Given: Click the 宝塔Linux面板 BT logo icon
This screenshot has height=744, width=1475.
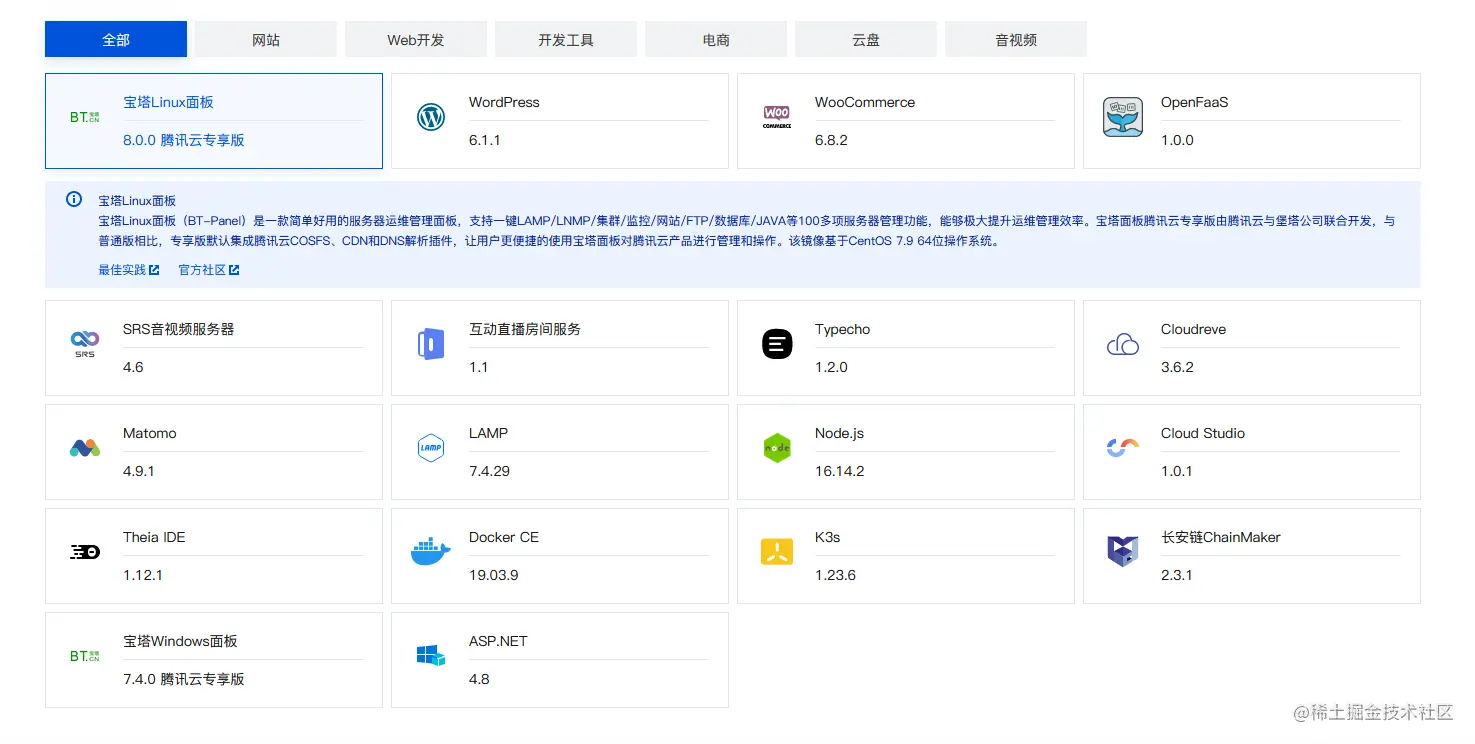Looking at the screenshot, I should [85, 117].
